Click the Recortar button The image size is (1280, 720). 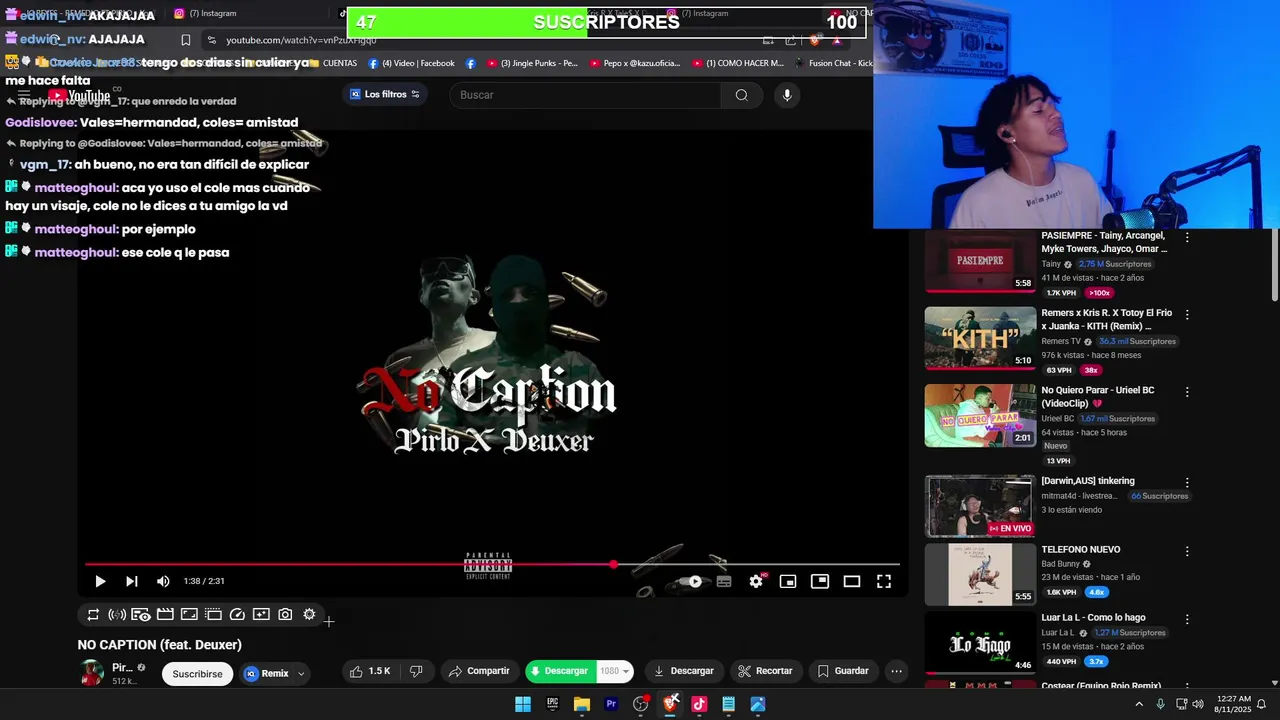(765, 671)
